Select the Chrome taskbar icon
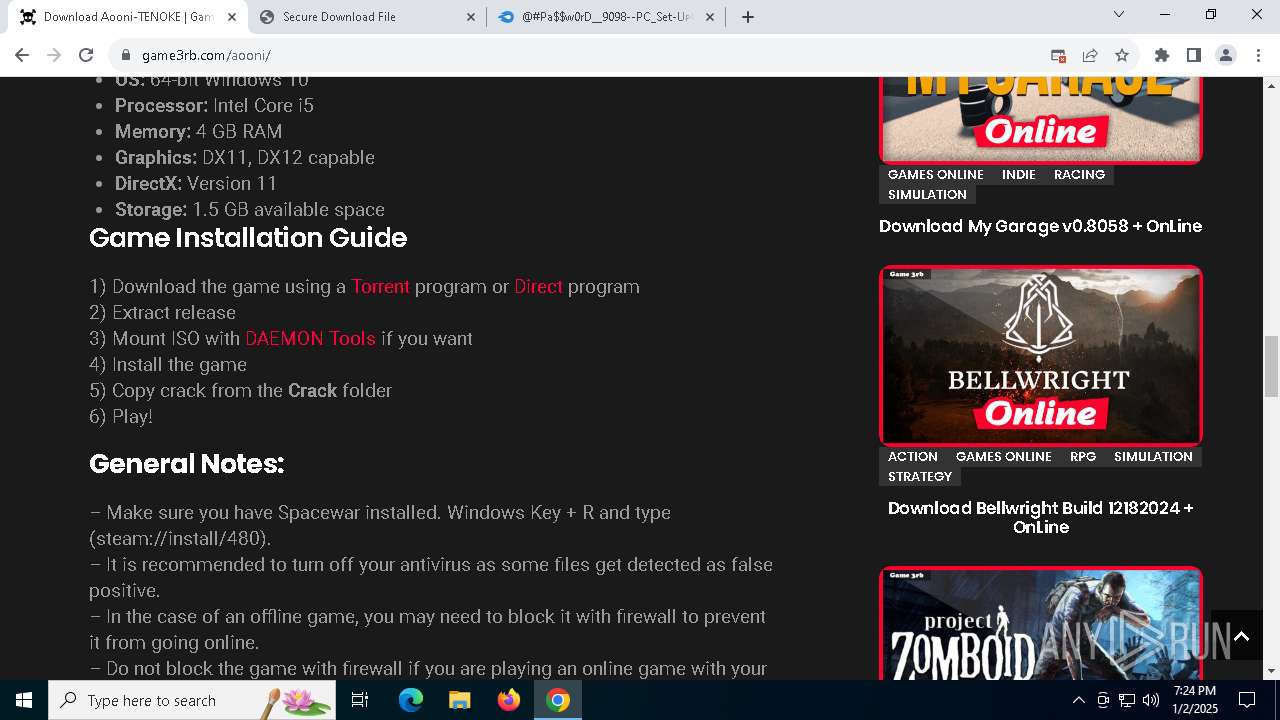 point(558,700)
